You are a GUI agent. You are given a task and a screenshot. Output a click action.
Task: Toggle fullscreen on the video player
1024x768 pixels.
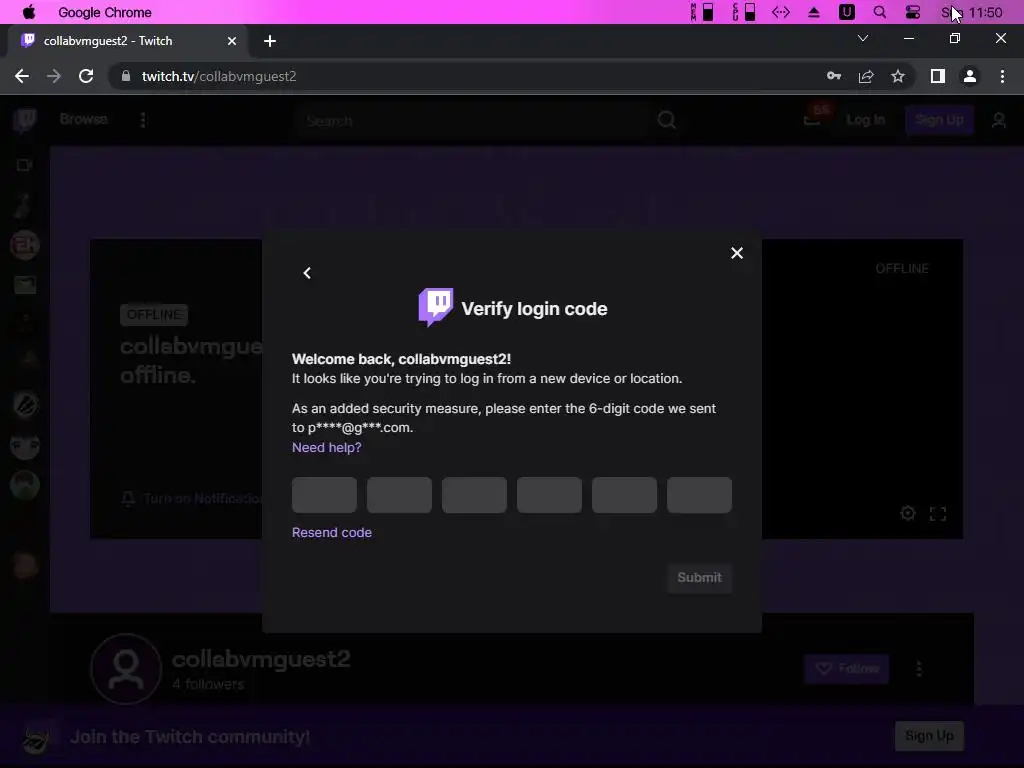[938, 514]
